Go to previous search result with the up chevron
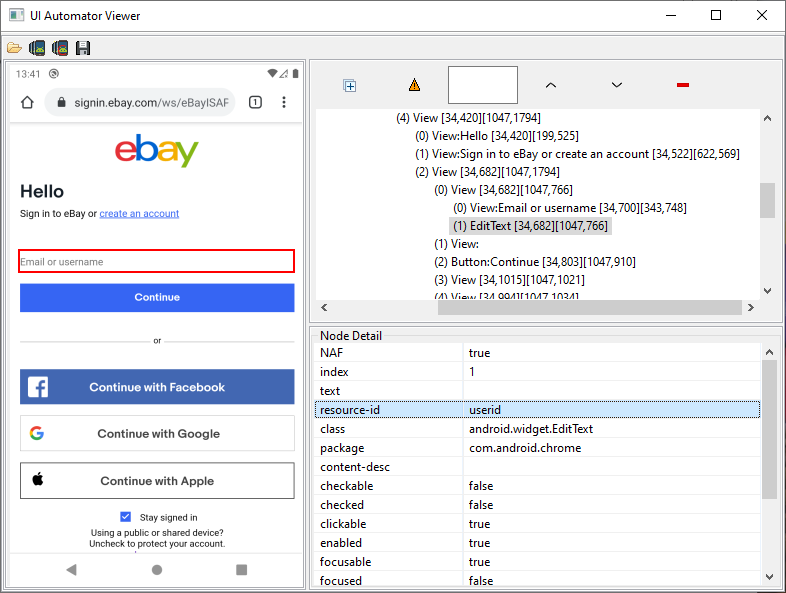The image size is (786, 593). pos(551,85)
